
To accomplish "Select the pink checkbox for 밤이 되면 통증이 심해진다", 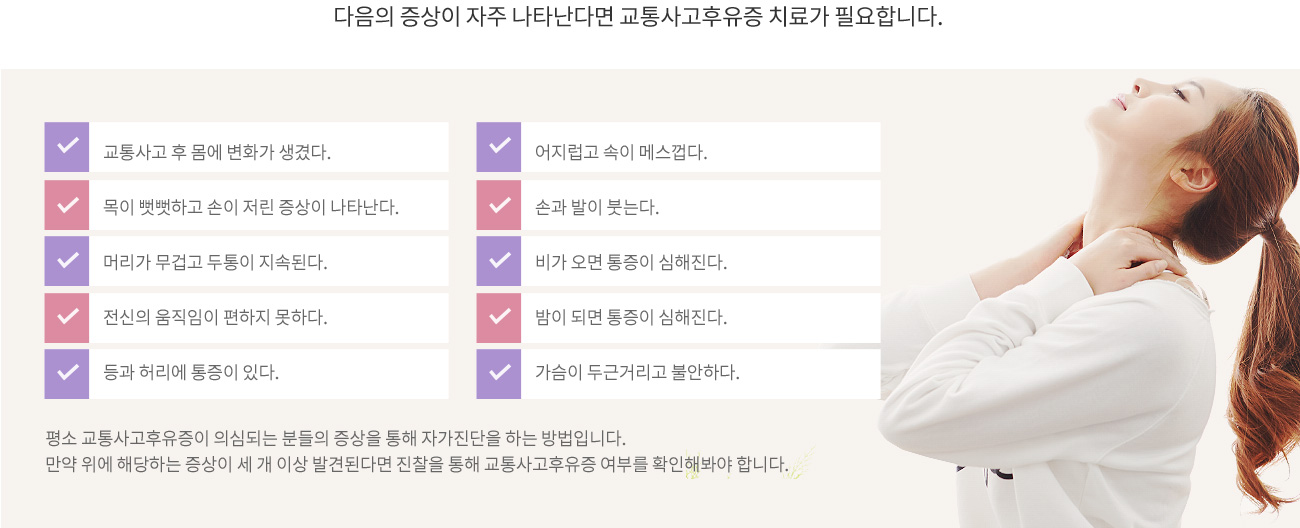I will tap(499, 318).
